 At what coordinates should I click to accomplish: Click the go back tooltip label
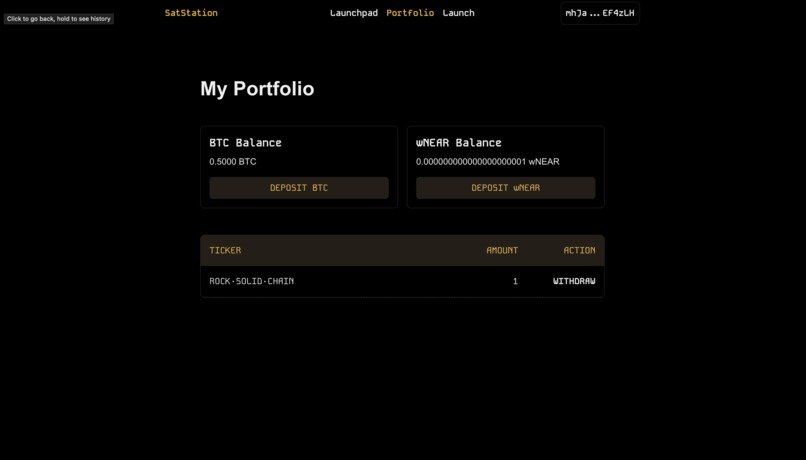click(59, 19)
